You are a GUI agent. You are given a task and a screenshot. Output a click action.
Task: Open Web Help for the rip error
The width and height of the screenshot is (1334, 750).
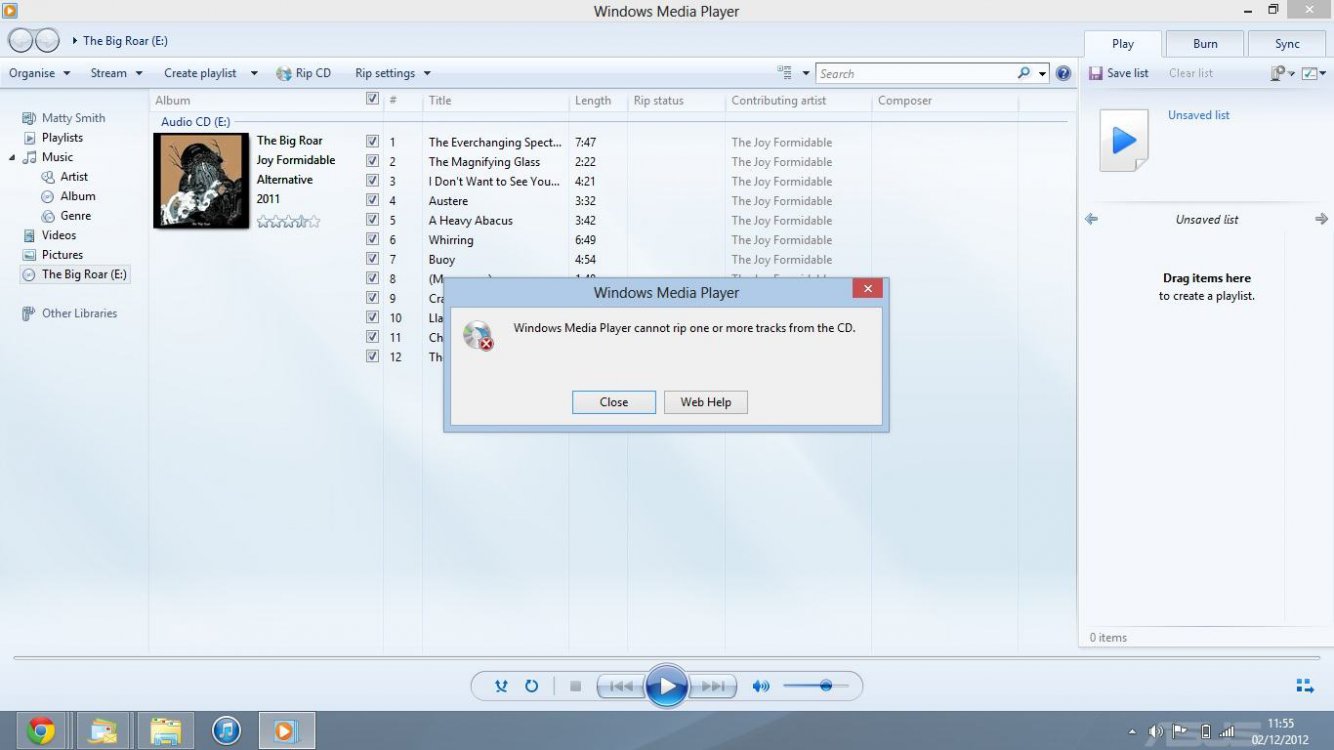705,402
